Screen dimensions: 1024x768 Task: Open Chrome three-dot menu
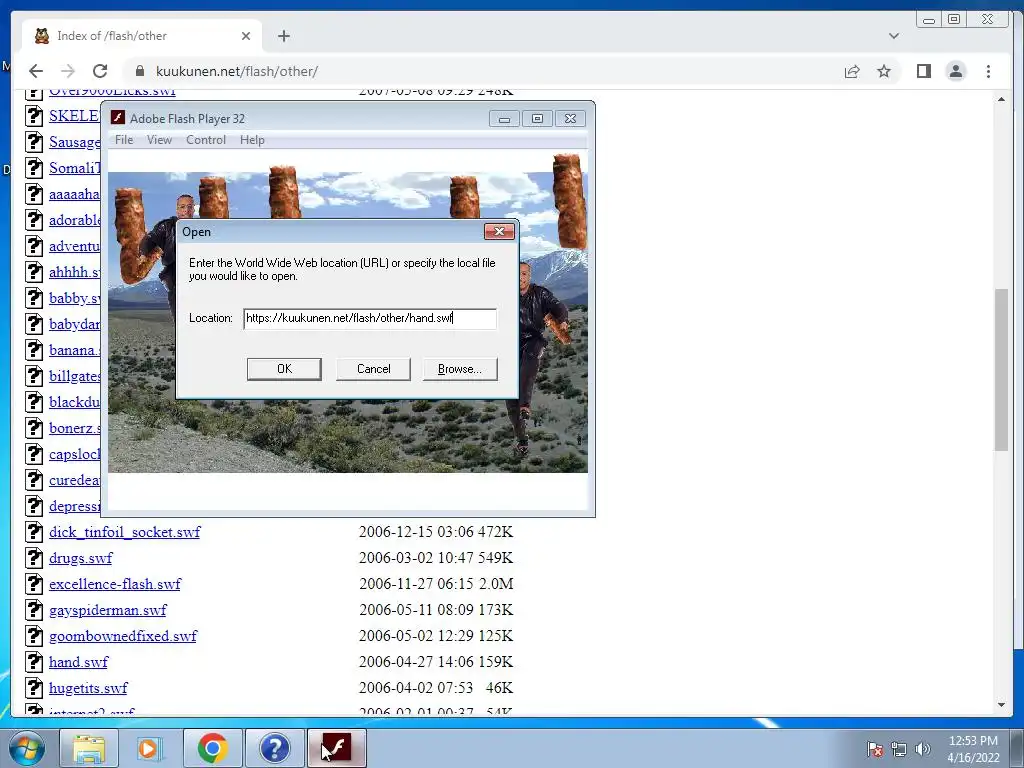(988, 71)
